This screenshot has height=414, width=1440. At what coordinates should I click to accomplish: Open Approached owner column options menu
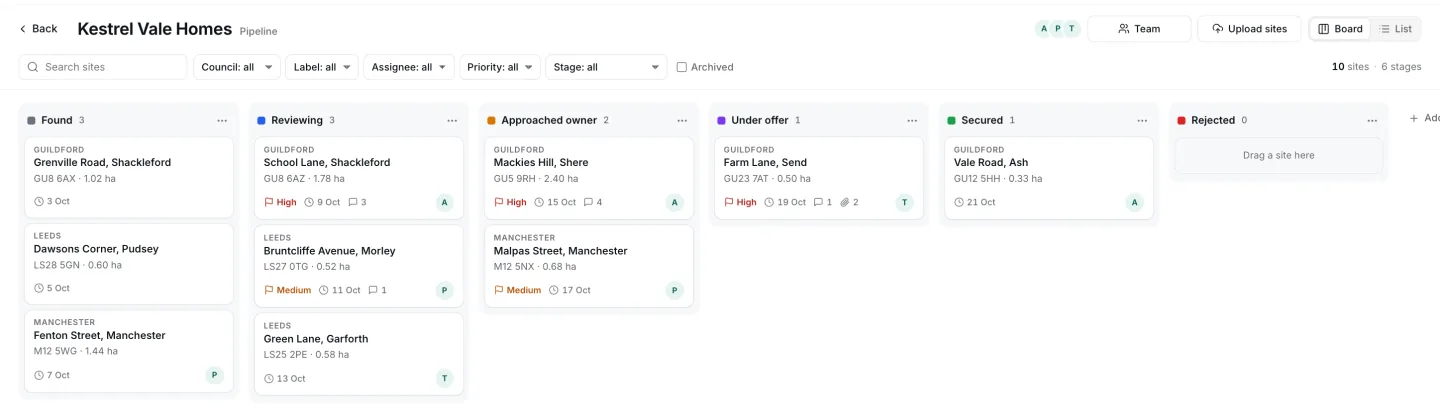682,120
